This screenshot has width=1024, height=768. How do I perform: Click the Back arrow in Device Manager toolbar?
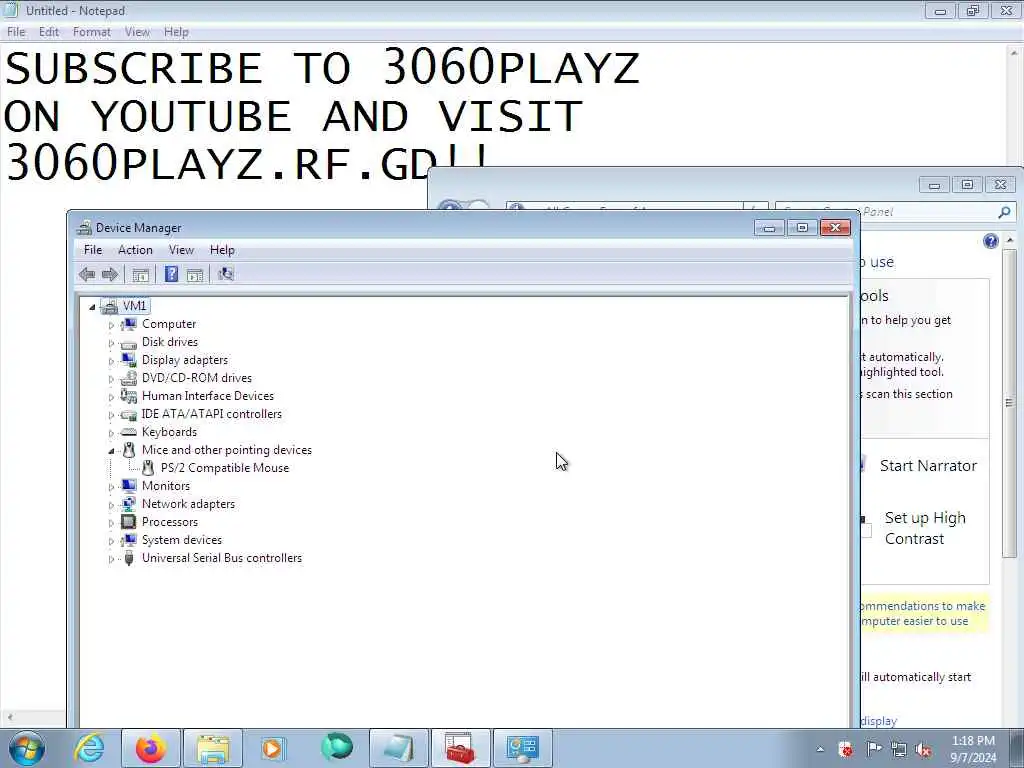[x=87, y=274]
